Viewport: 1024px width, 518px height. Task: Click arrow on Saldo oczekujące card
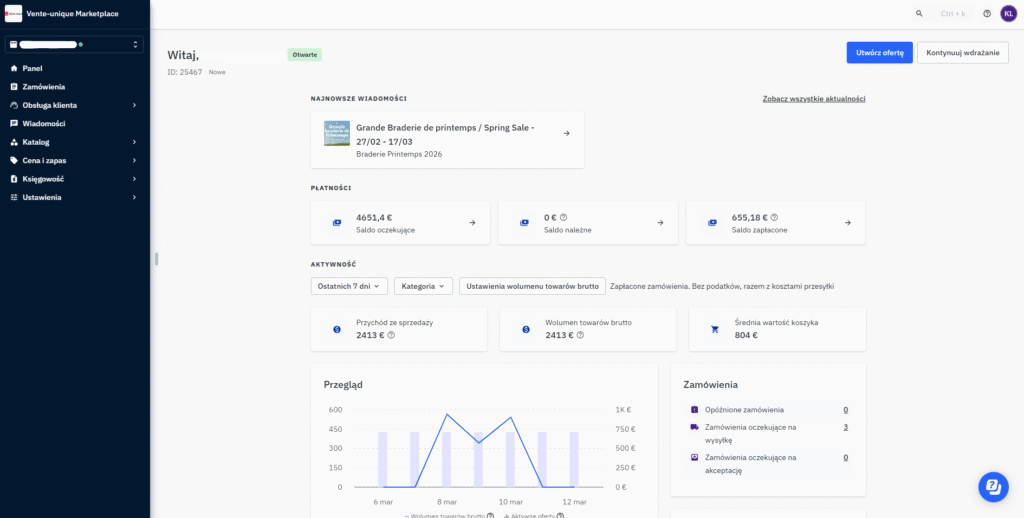click(472, 223)
